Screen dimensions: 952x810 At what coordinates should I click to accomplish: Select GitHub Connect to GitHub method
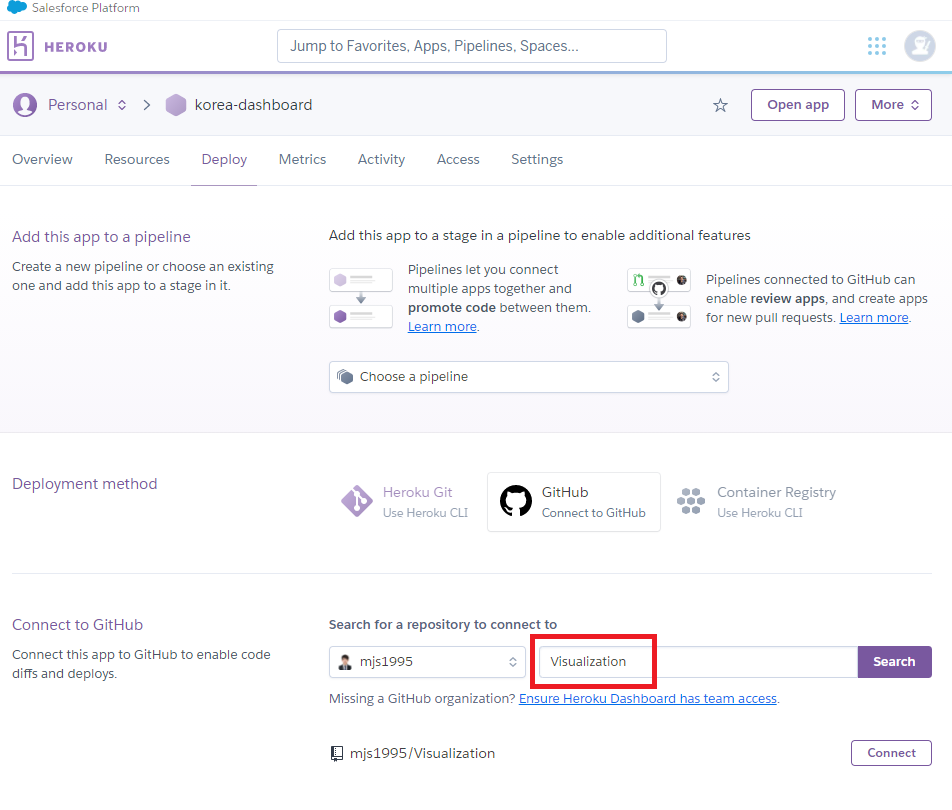coord(574,502)
